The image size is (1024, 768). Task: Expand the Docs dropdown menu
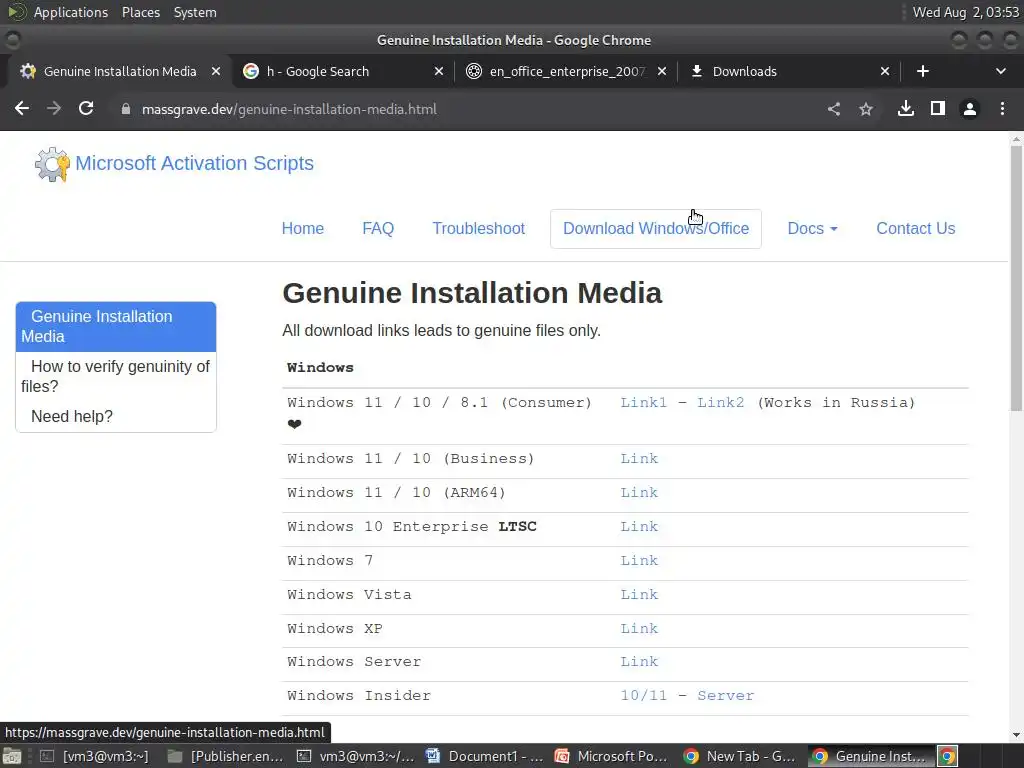(812, 229)
